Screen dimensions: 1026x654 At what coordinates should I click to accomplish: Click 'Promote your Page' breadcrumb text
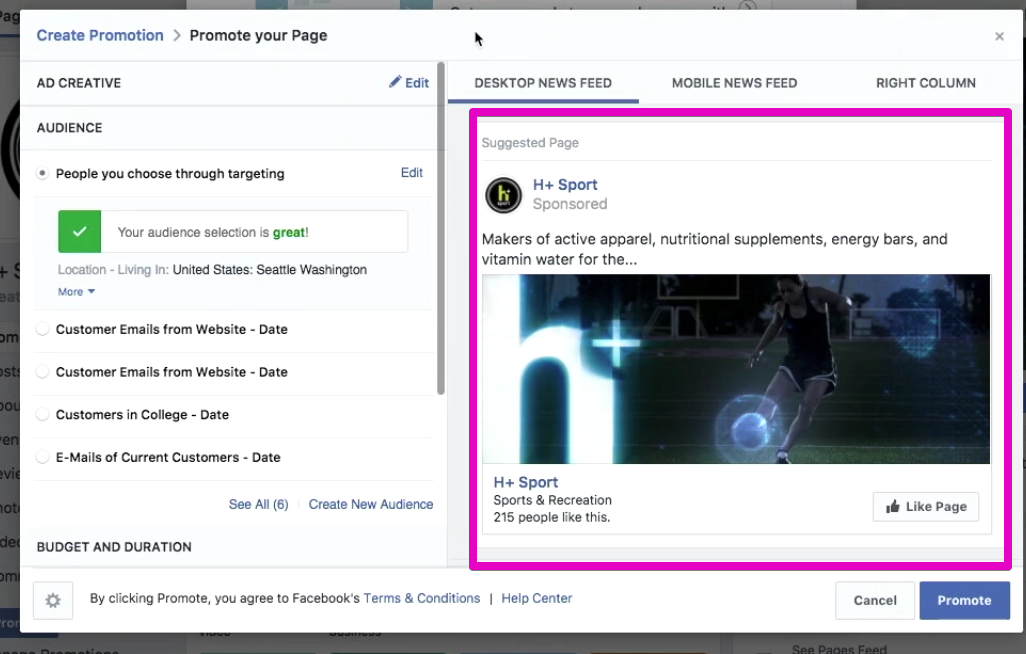[x=258, y=35]
